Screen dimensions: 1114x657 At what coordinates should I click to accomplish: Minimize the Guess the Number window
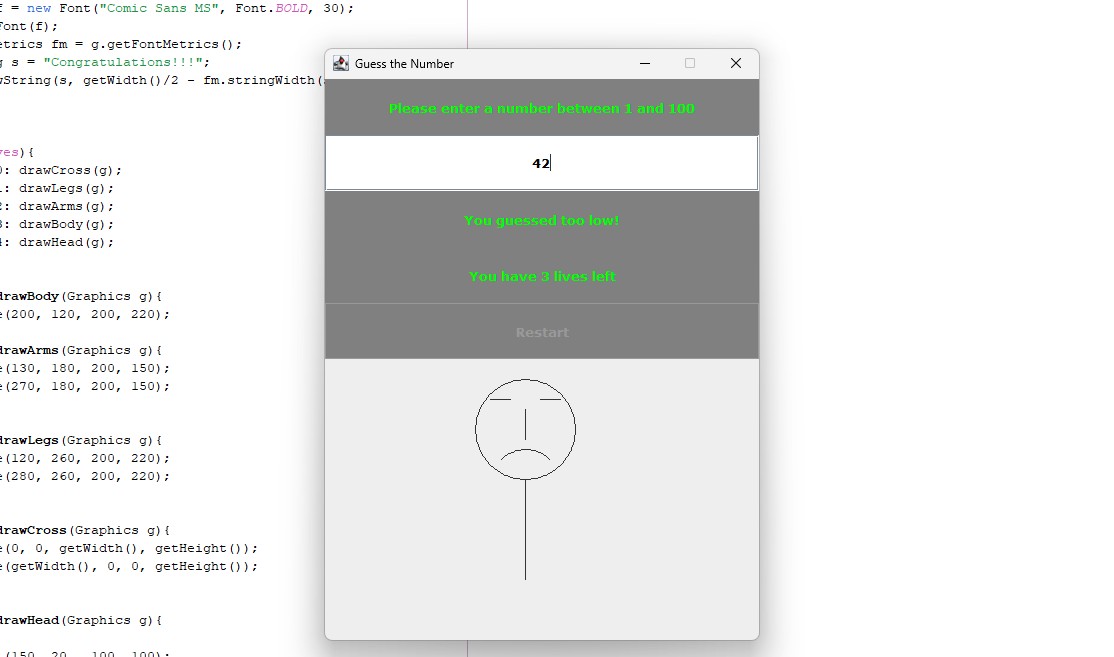click(x=645, y=63)
